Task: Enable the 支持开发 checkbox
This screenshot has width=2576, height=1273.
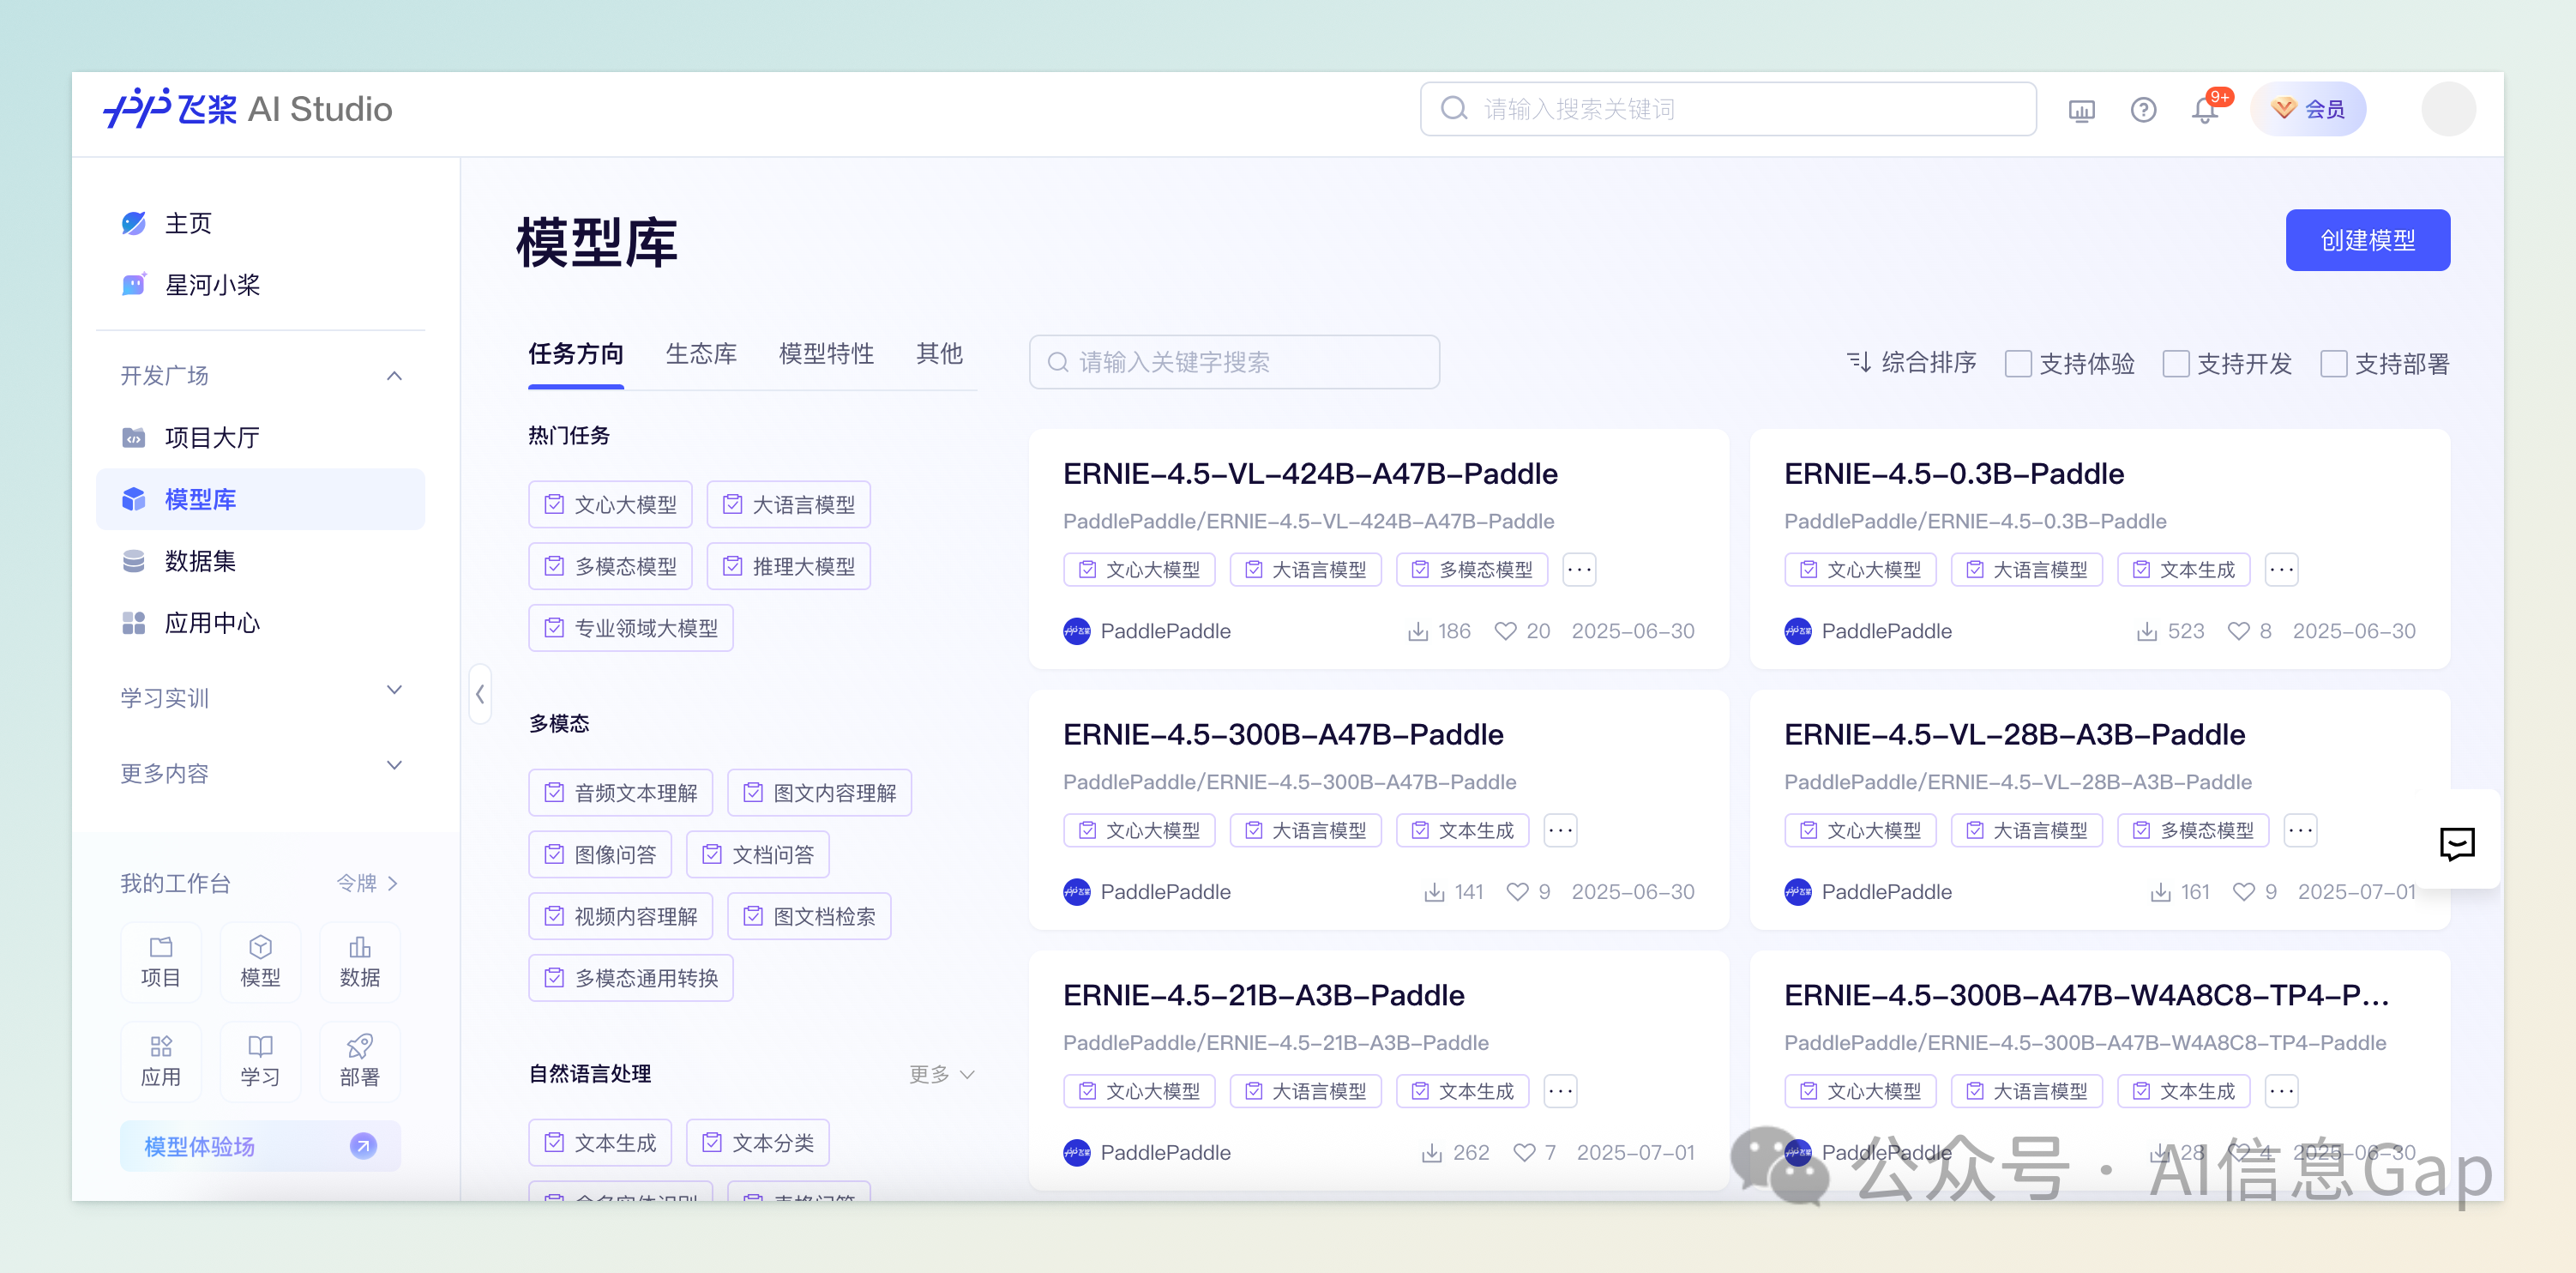Action: click(x=2176, y=363)
